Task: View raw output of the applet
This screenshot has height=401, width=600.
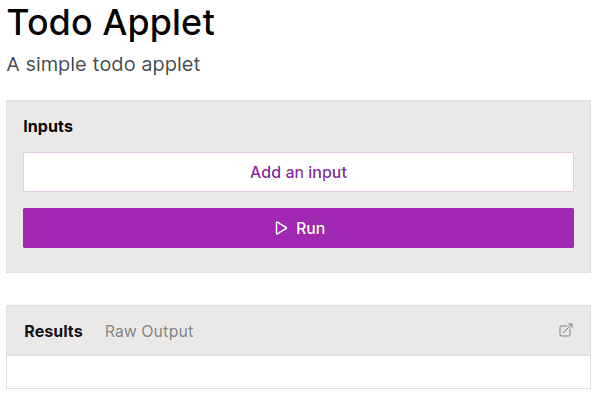Action: (149, 331)
